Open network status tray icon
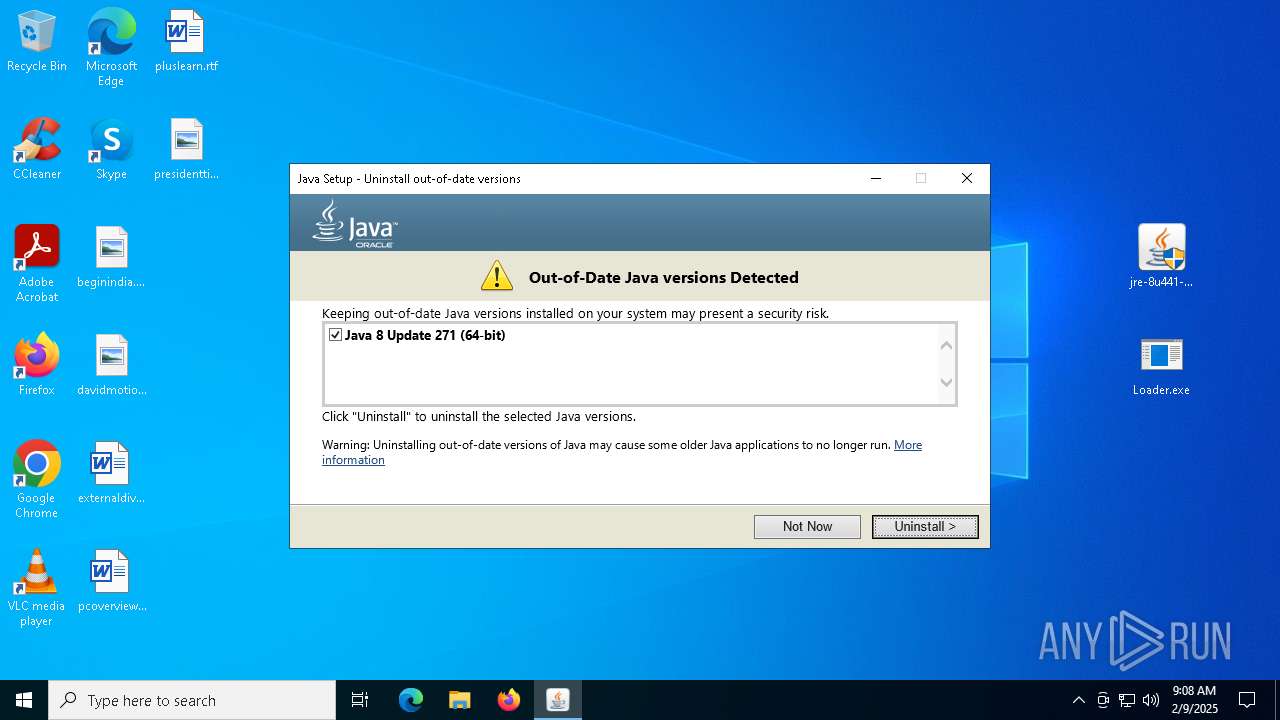 pos(1127,700)
